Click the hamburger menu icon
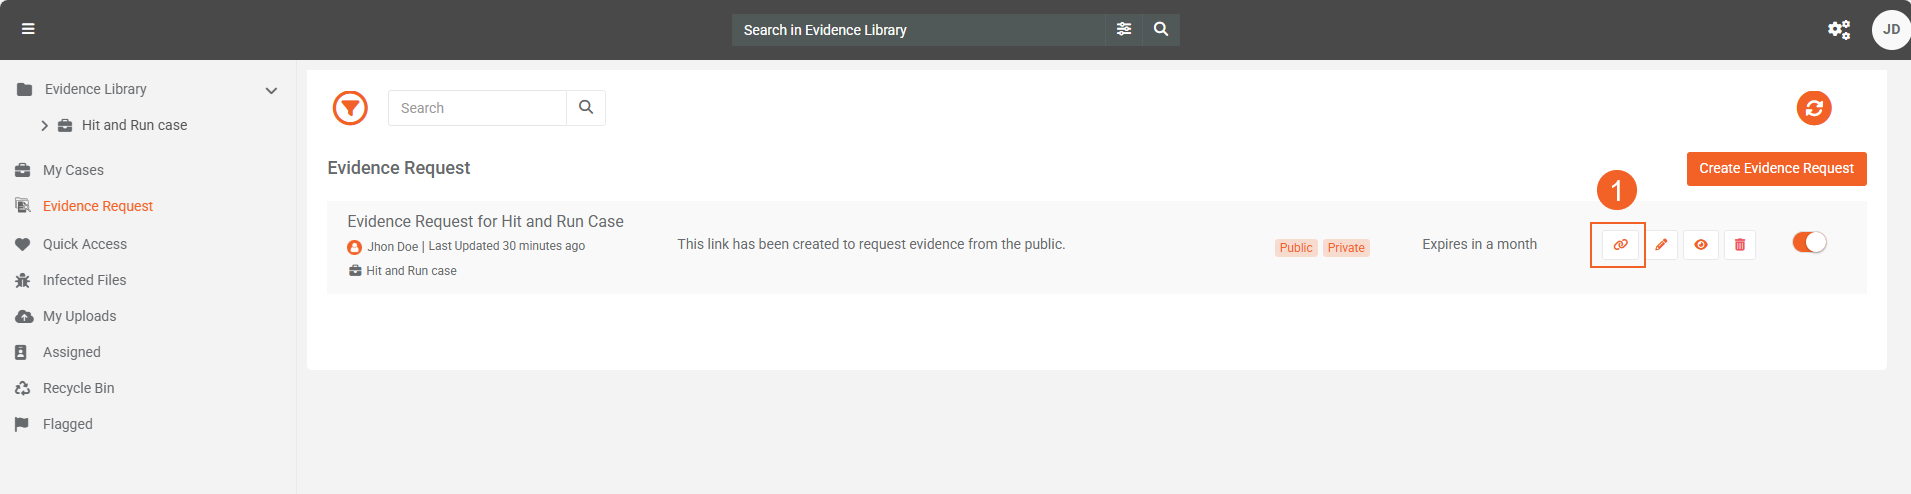The height and width of the screenshot is (494, 1911). (28, 29)
